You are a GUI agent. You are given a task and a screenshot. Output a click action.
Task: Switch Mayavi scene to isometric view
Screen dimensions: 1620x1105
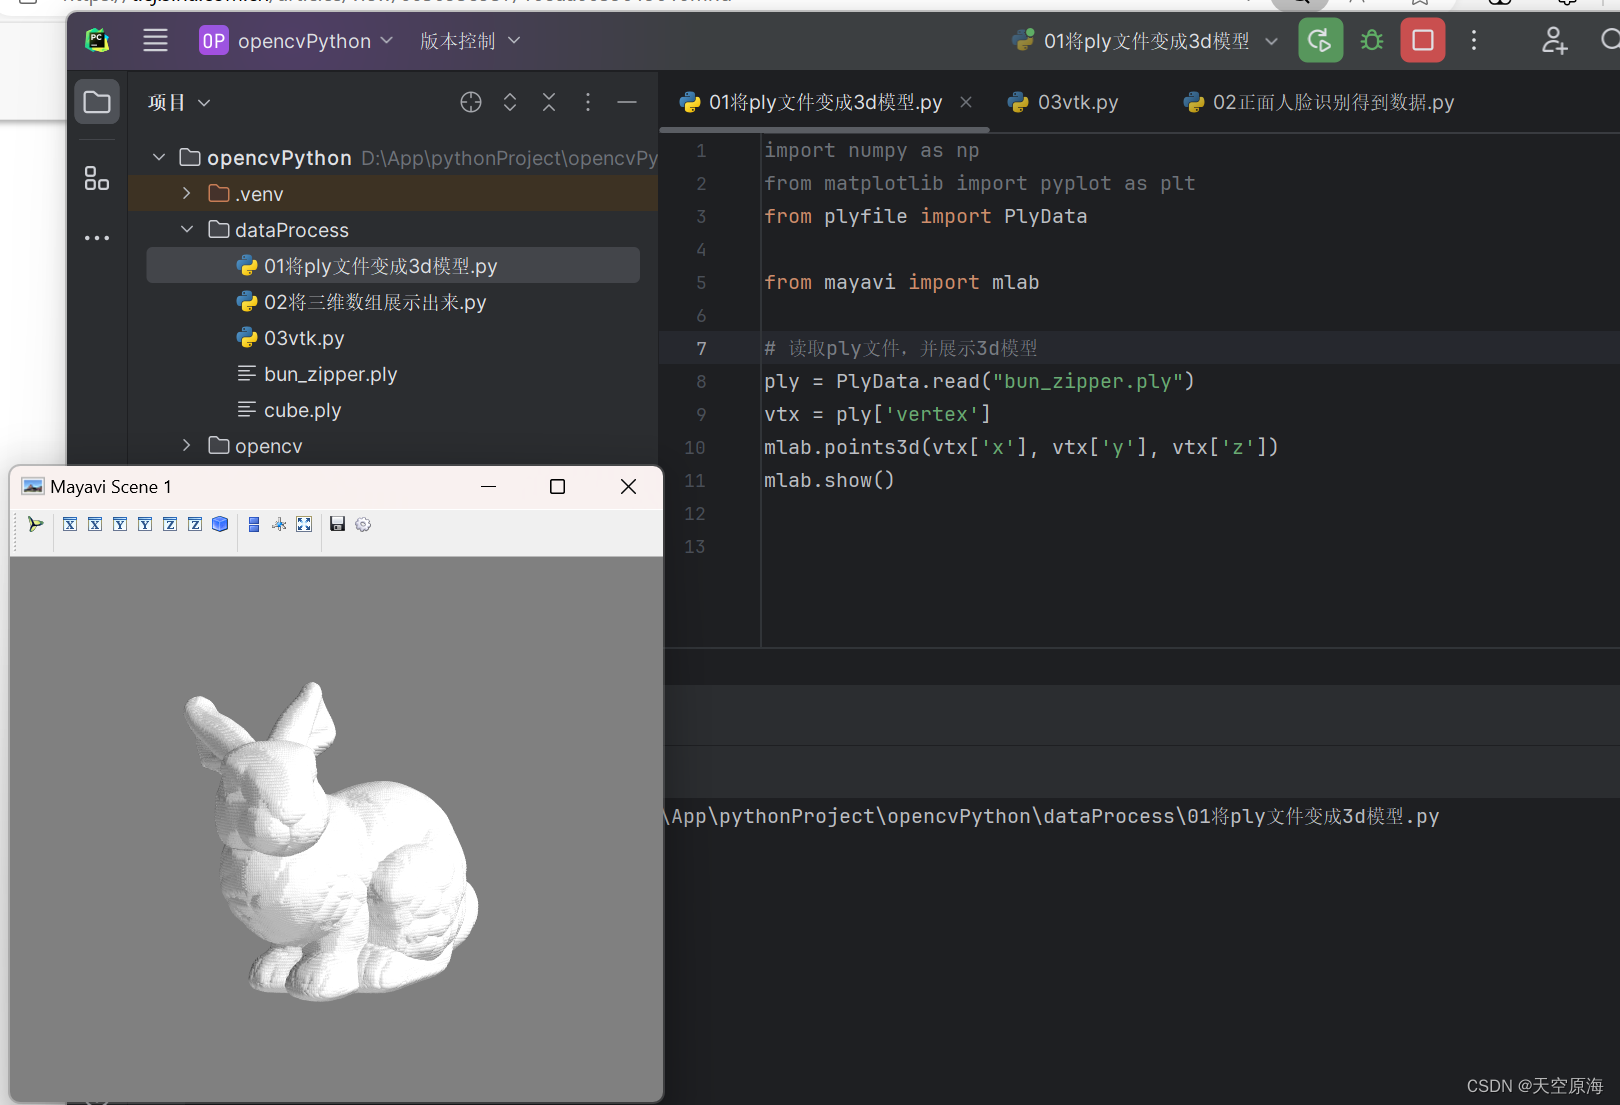pyautogui.click(x=220, y=524)
